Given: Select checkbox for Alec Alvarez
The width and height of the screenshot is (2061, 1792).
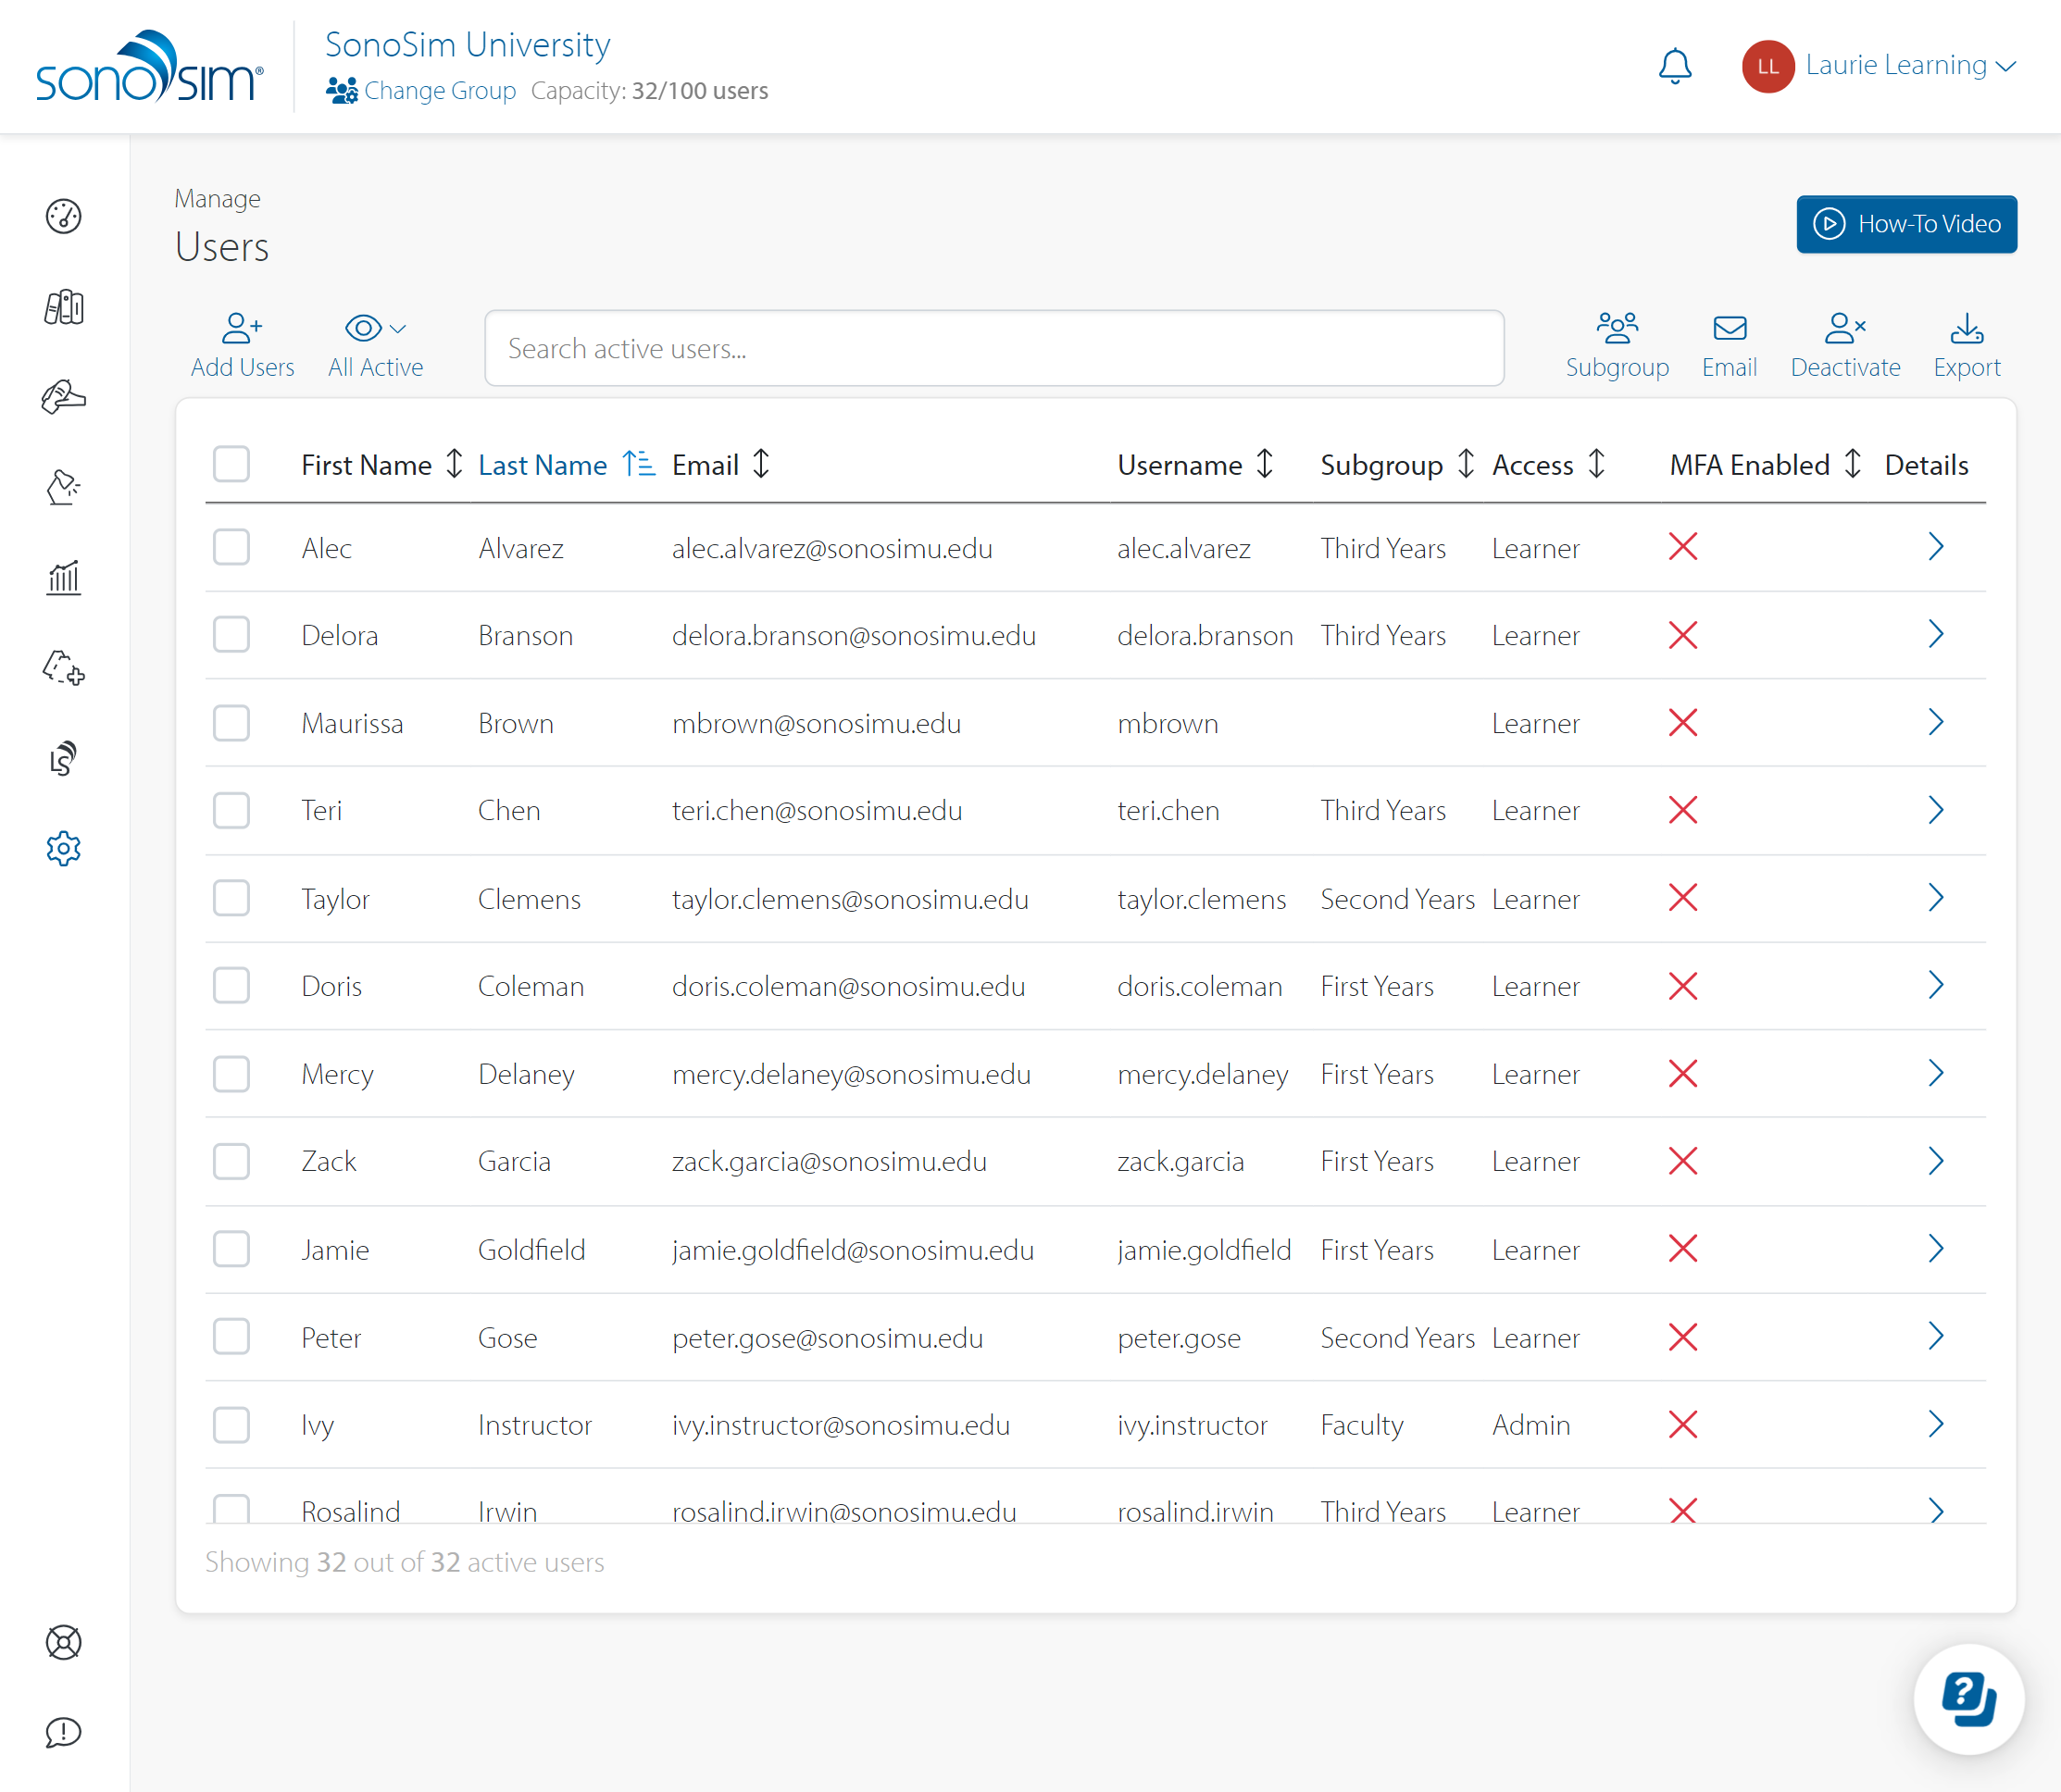Looking at the screenshot, I should click(x=231, y=547).
